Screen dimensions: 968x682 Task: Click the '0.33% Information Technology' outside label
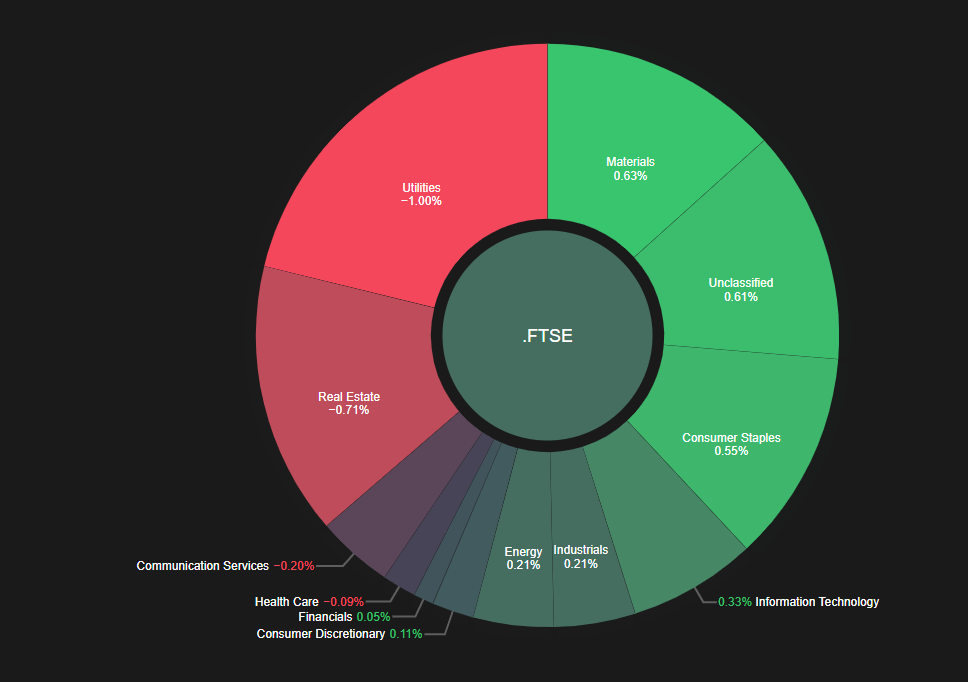pos(798,602)
